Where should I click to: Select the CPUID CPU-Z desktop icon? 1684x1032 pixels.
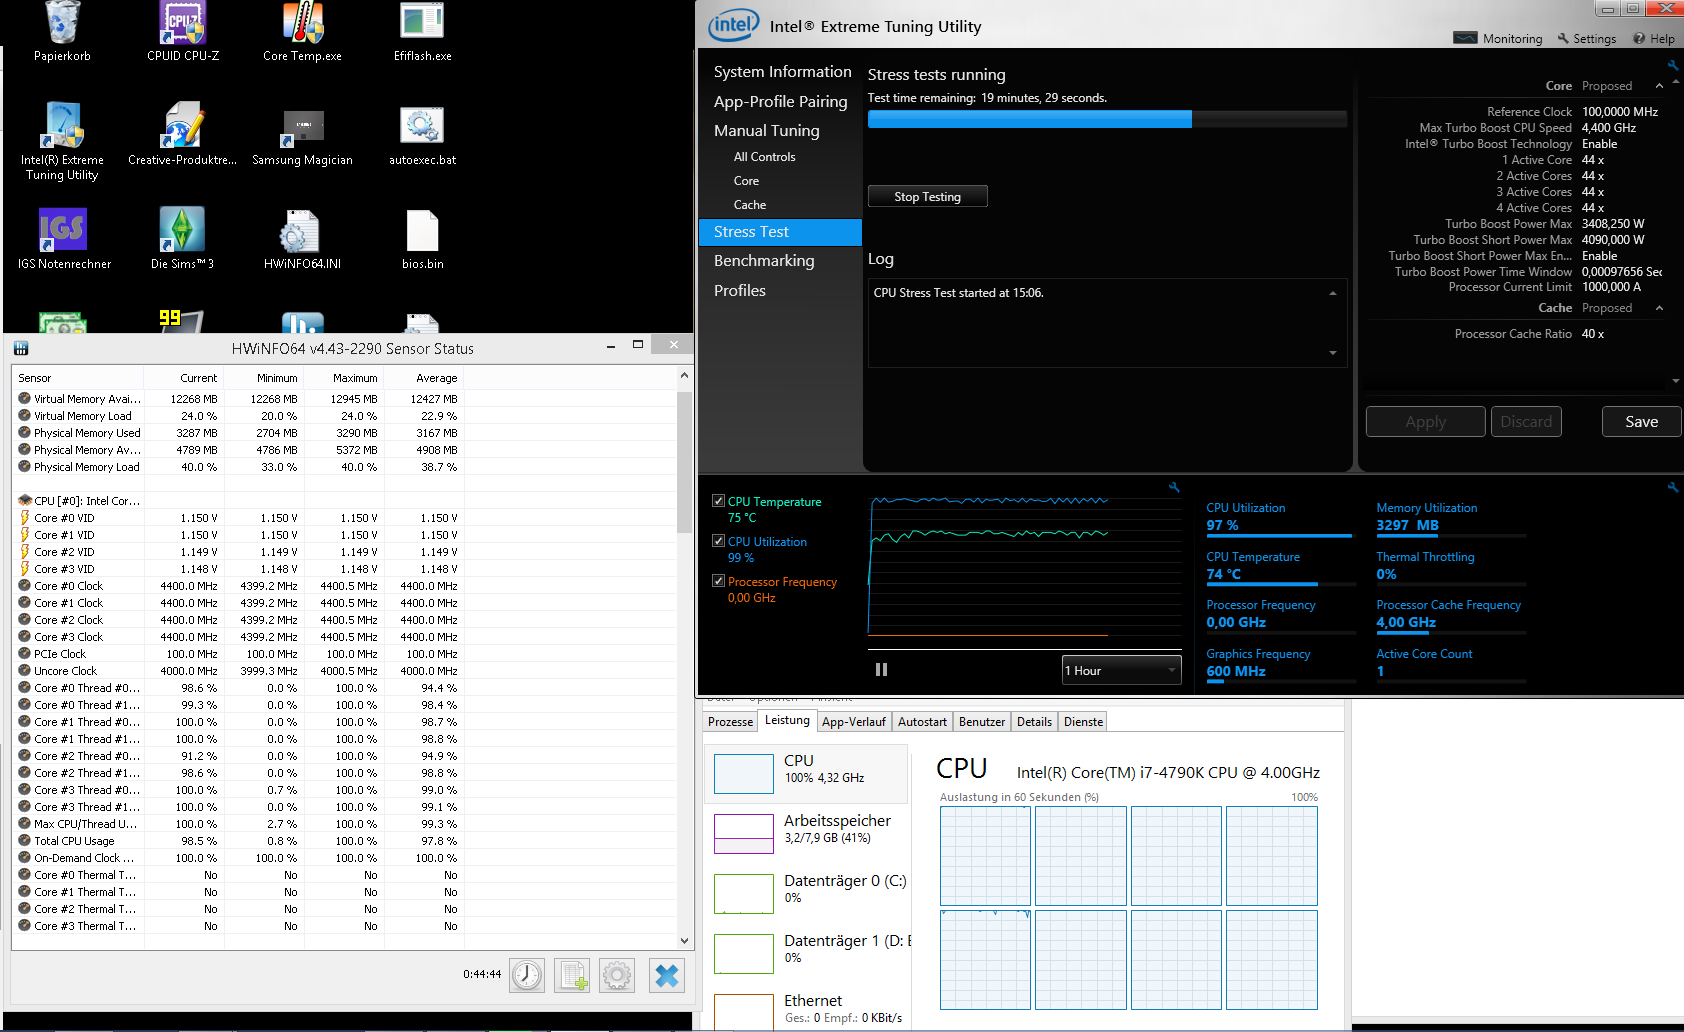[183, 32]
